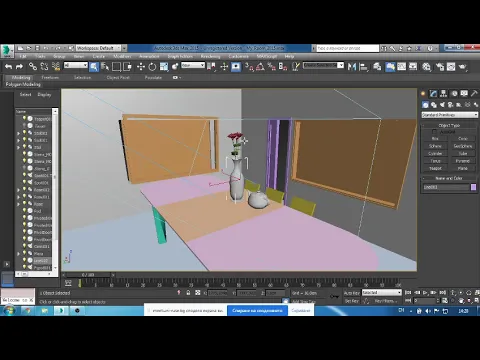Open the Manage Layers icon
The width and height of the screenshot is (480, 360).
point(377,67)
